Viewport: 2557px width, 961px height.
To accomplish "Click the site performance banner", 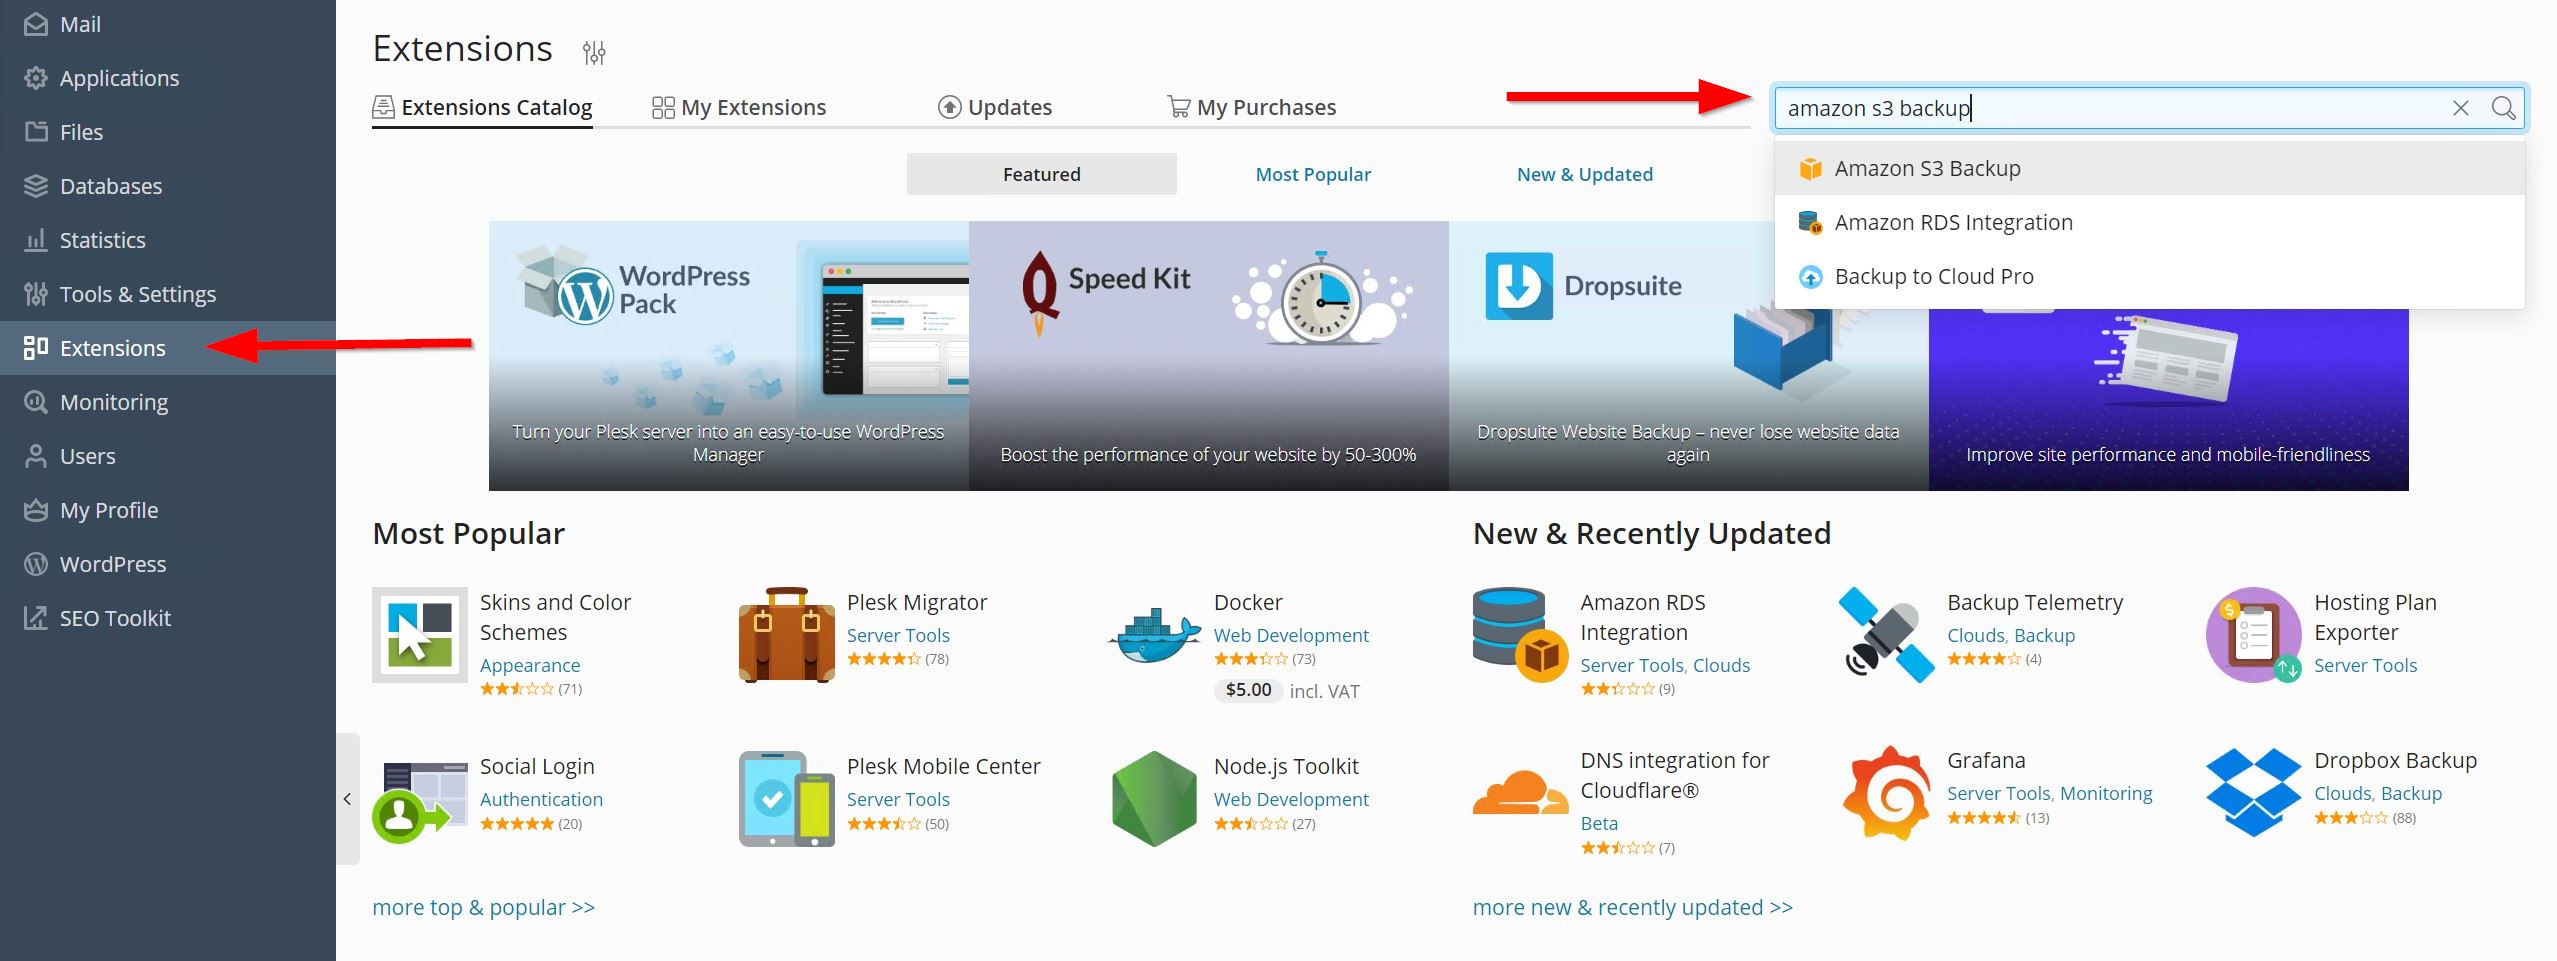I will pos(2169,400).
